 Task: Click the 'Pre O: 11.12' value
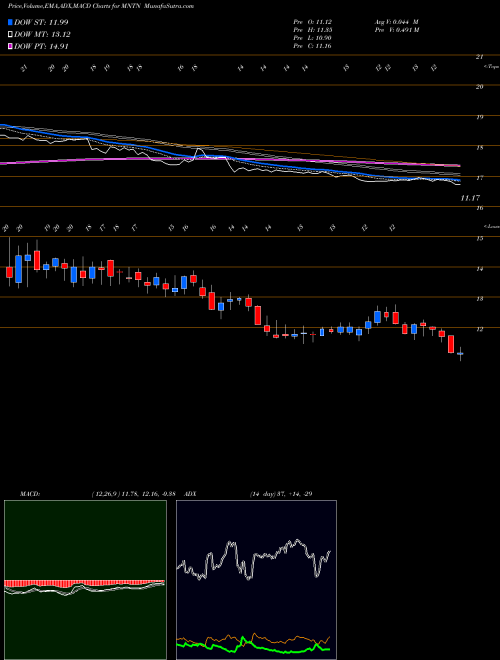[x=313, y=22]
